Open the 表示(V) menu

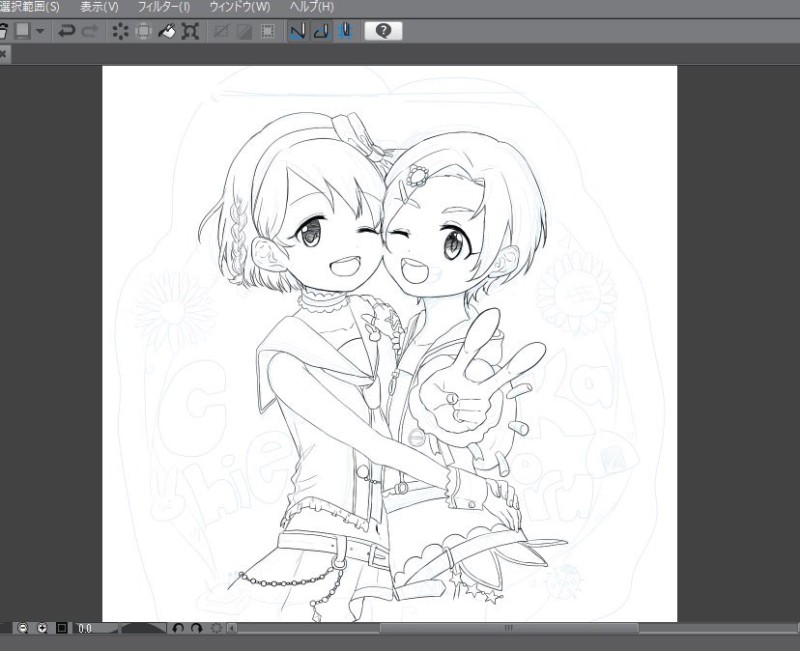click(99, 7)
